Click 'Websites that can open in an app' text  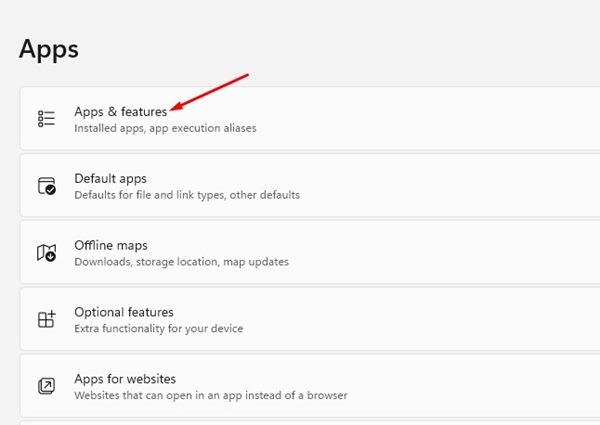point(158,395)
